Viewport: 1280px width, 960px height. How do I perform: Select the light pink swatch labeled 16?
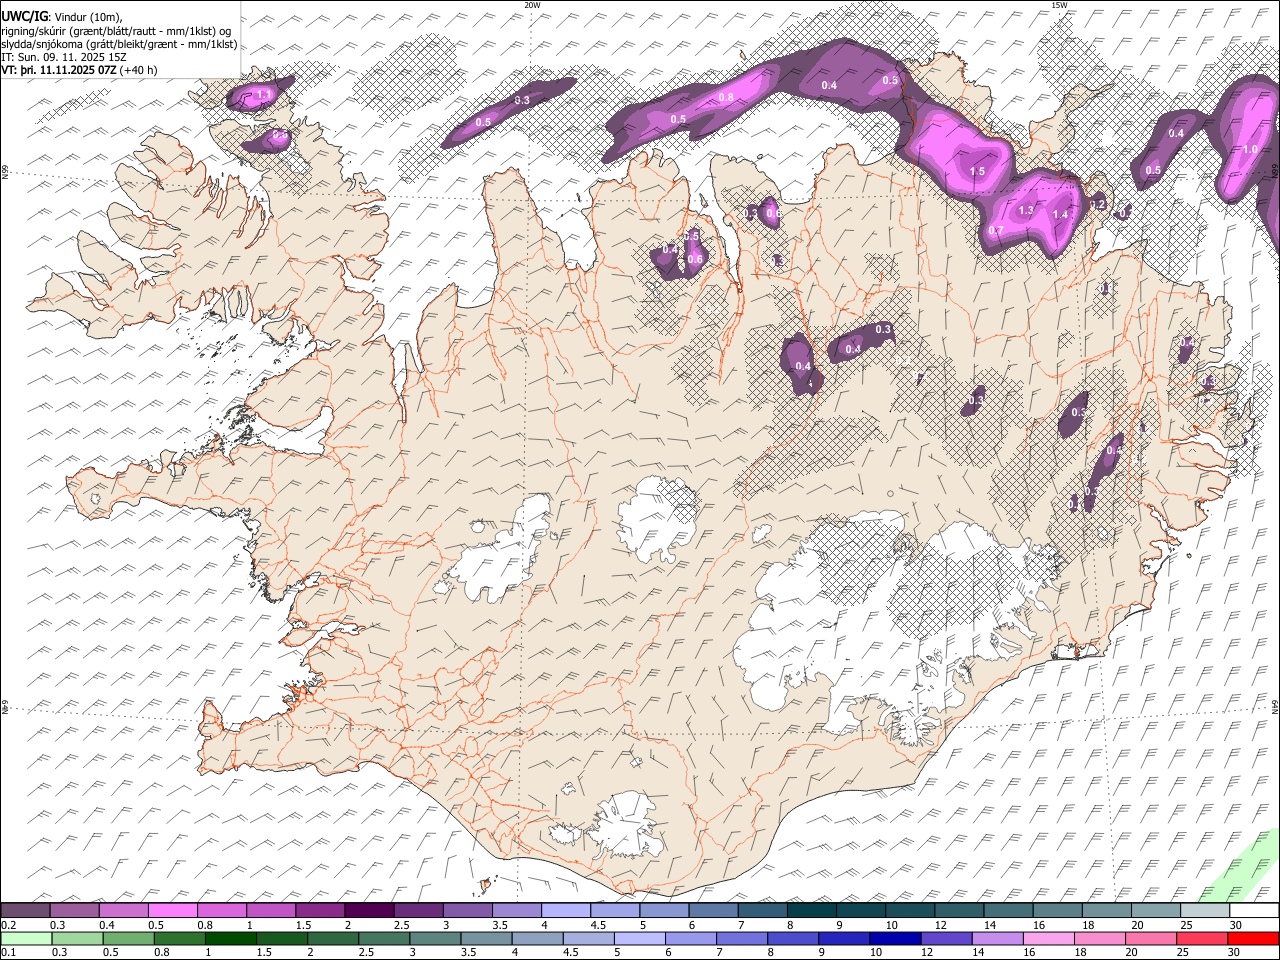[1049, 938]
